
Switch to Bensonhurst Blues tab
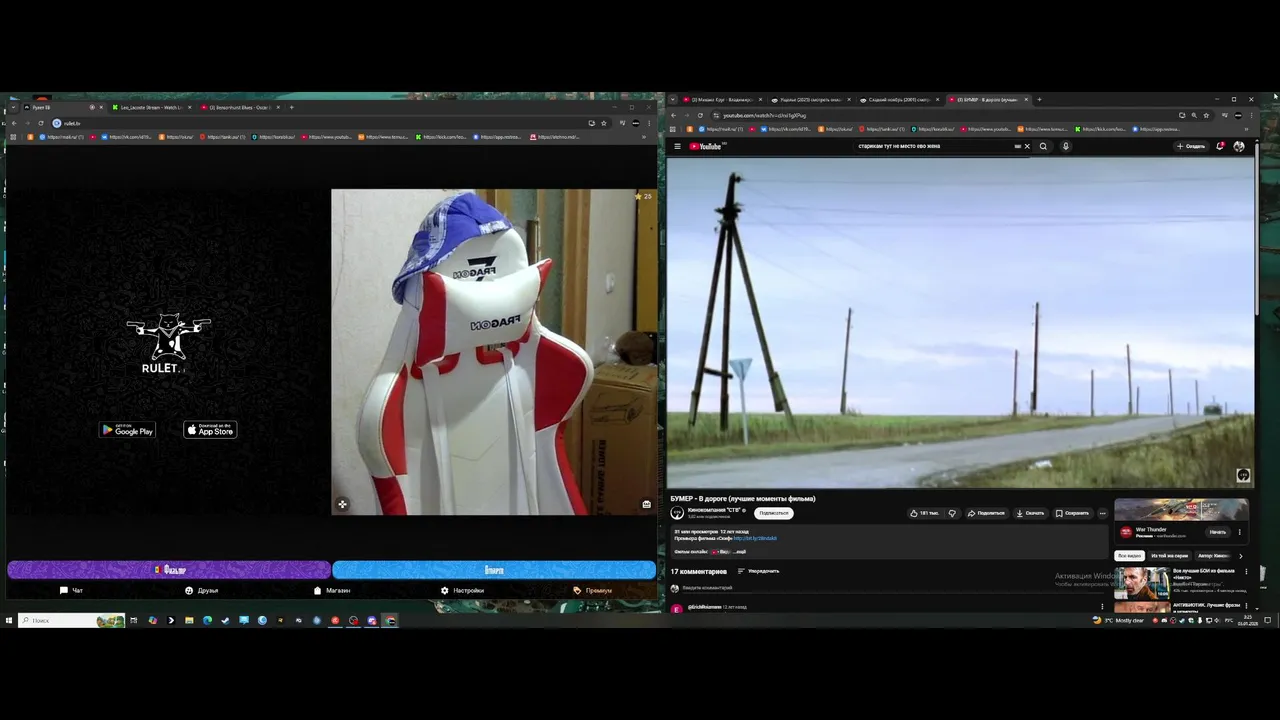(240, 107)
